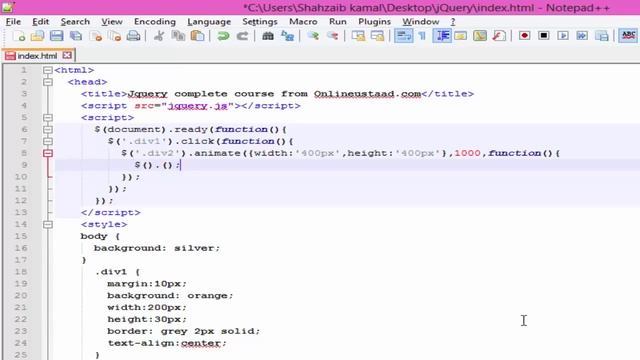This screenshot has width=640, height=360.
Task: Click the "jquery.js" src value on line 4
Action: pyautogui.click(x=198, y=106)
